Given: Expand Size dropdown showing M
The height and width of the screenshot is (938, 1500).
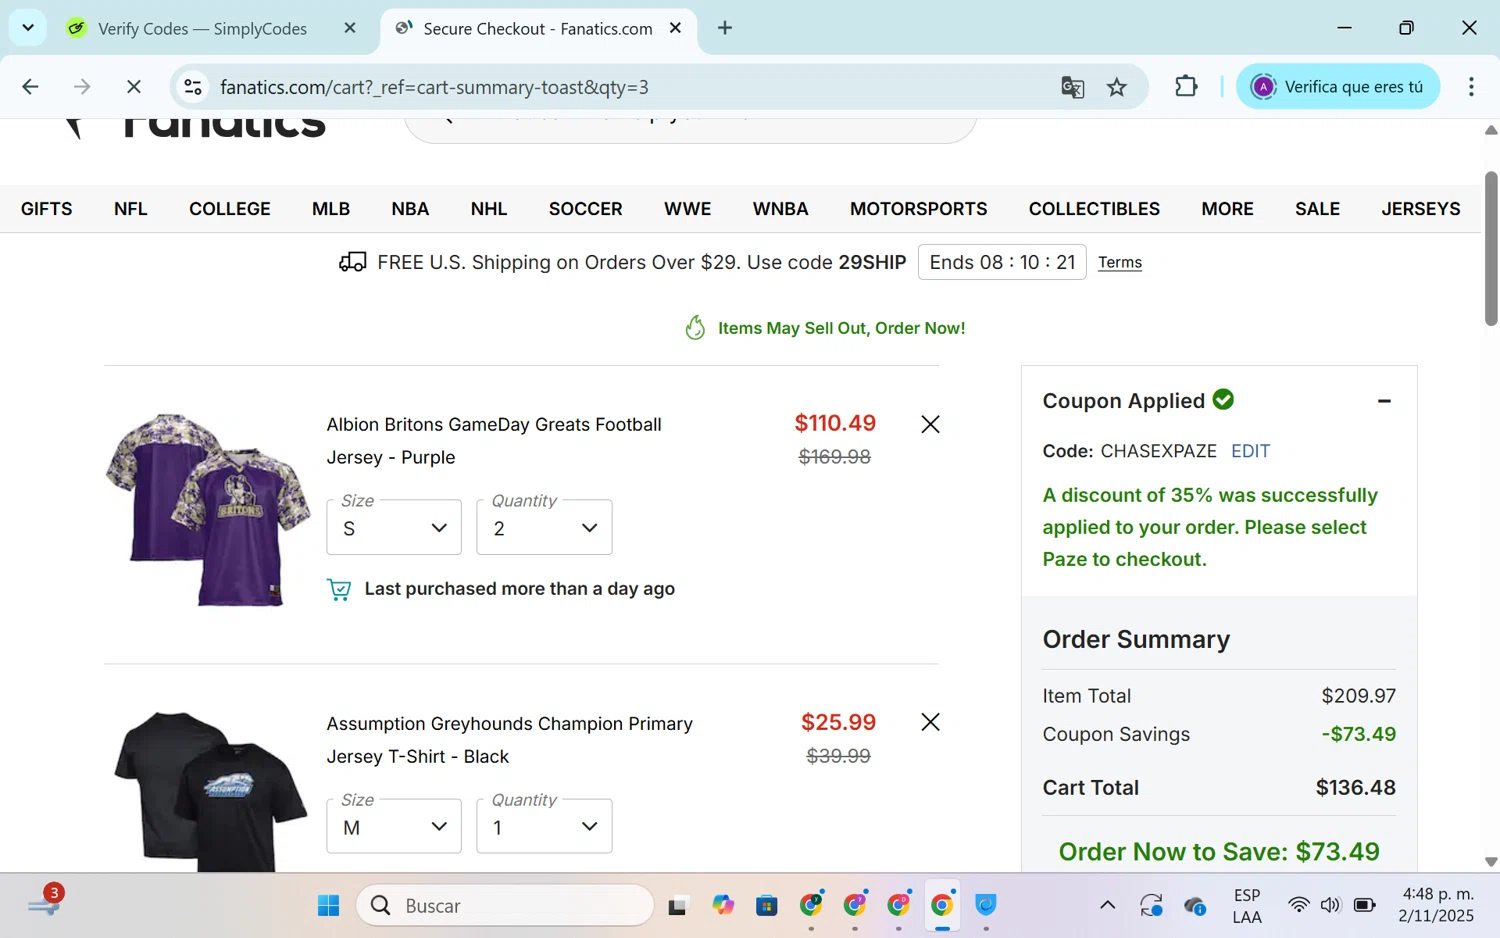Looking at the screenshot, I should pos(394,826).
